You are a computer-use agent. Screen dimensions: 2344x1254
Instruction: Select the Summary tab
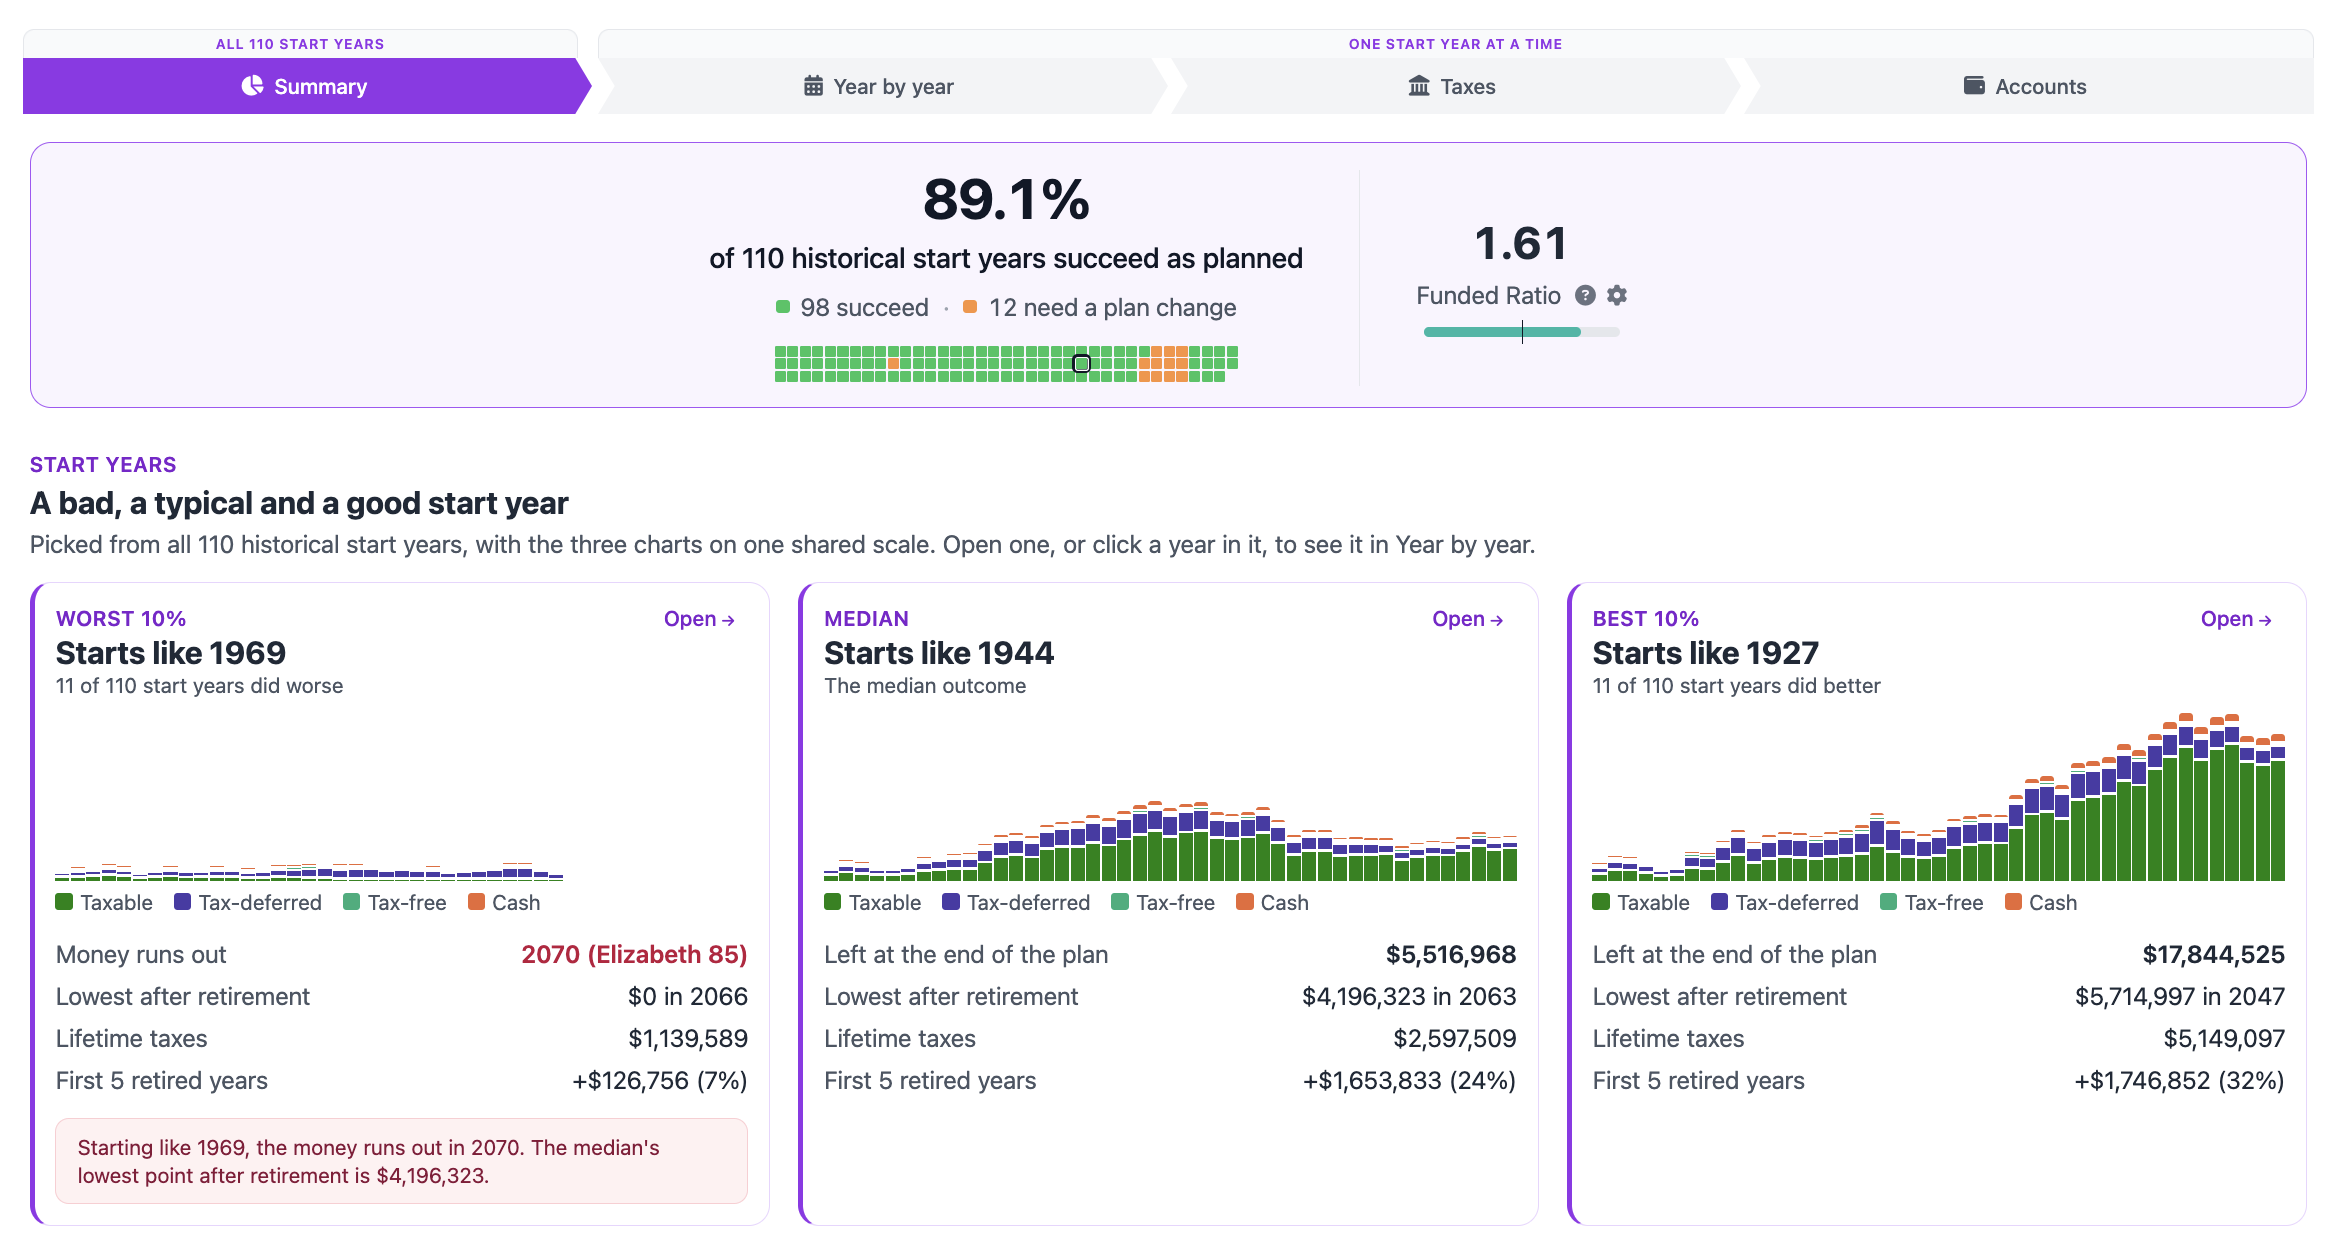(x=305, y=86)
